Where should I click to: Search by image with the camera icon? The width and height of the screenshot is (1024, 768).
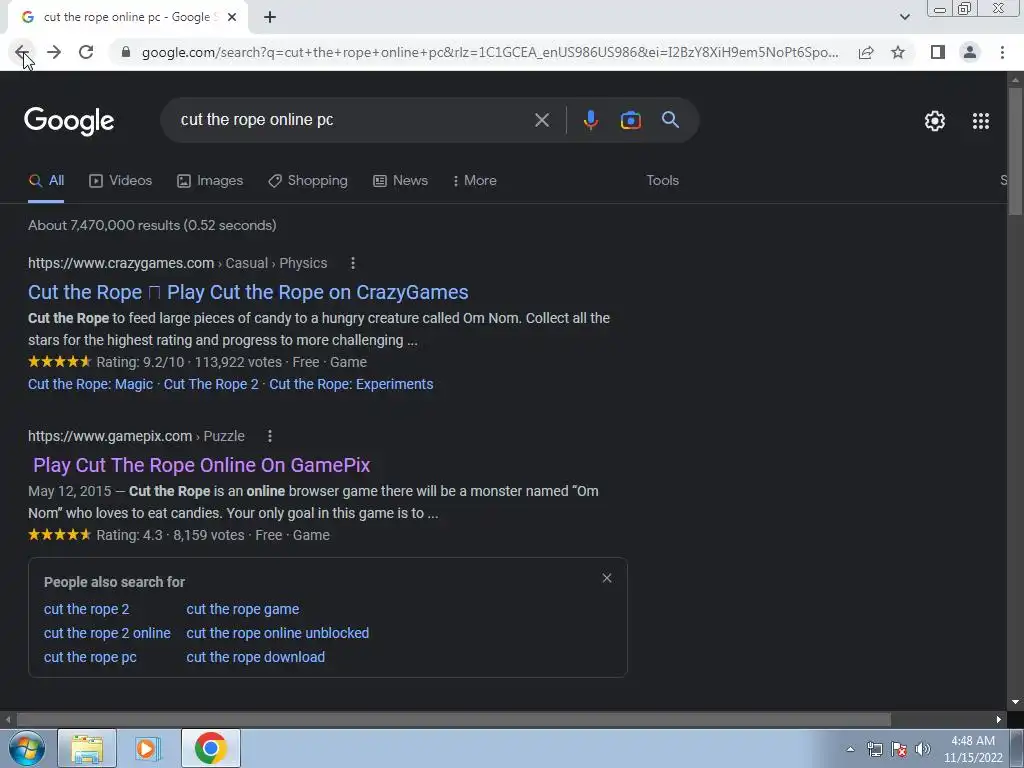click(x=630, y=120)
